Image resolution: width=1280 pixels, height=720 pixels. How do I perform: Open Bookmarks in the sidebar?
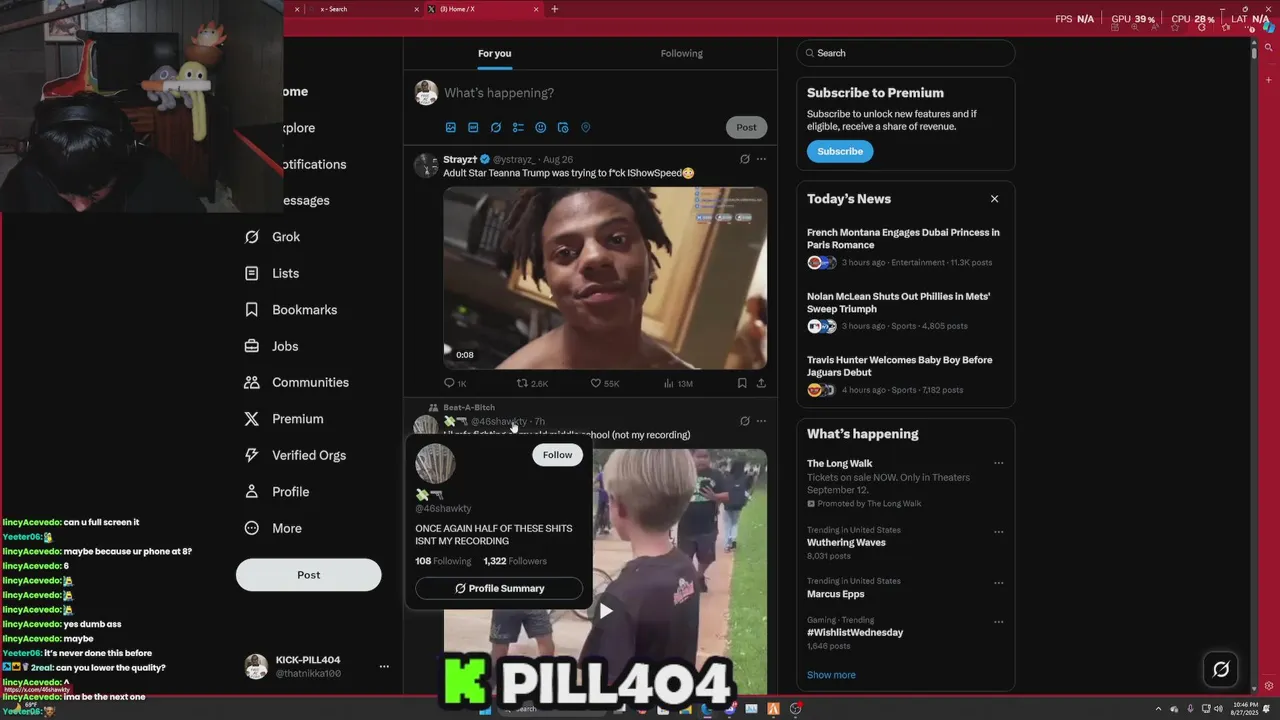coord(290,310)
